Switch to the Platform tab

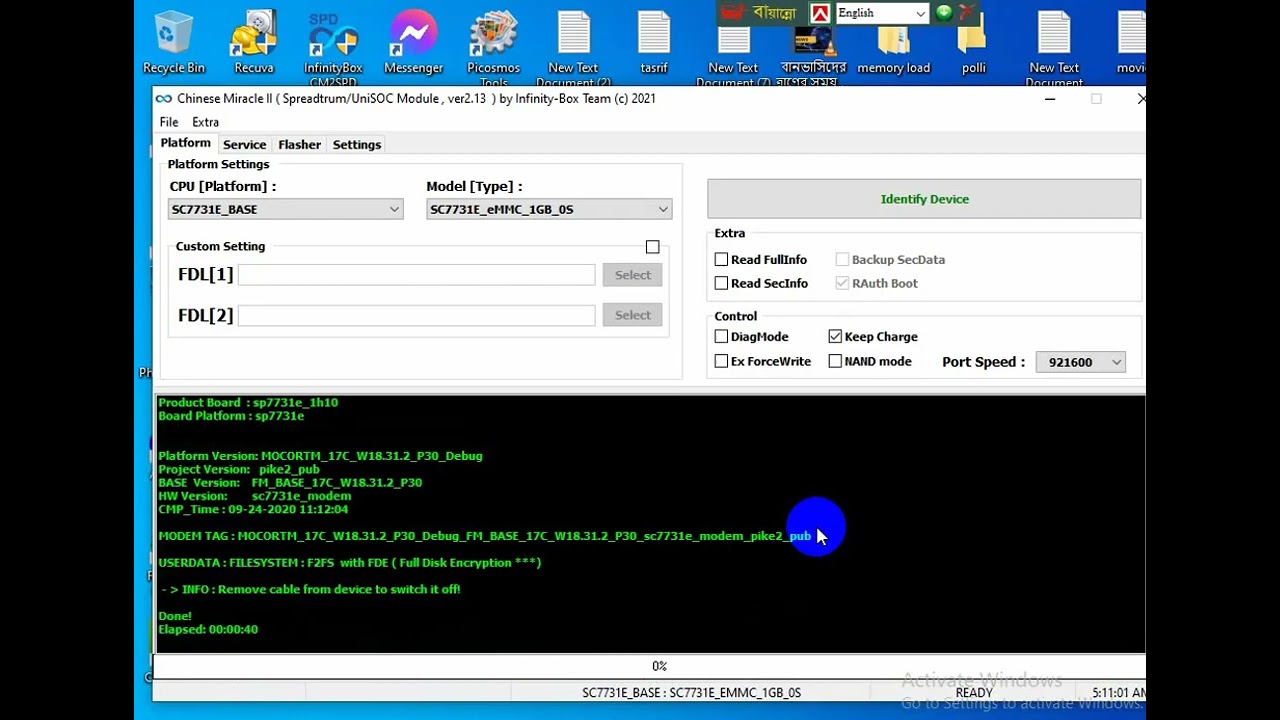(x=186, y=144)
